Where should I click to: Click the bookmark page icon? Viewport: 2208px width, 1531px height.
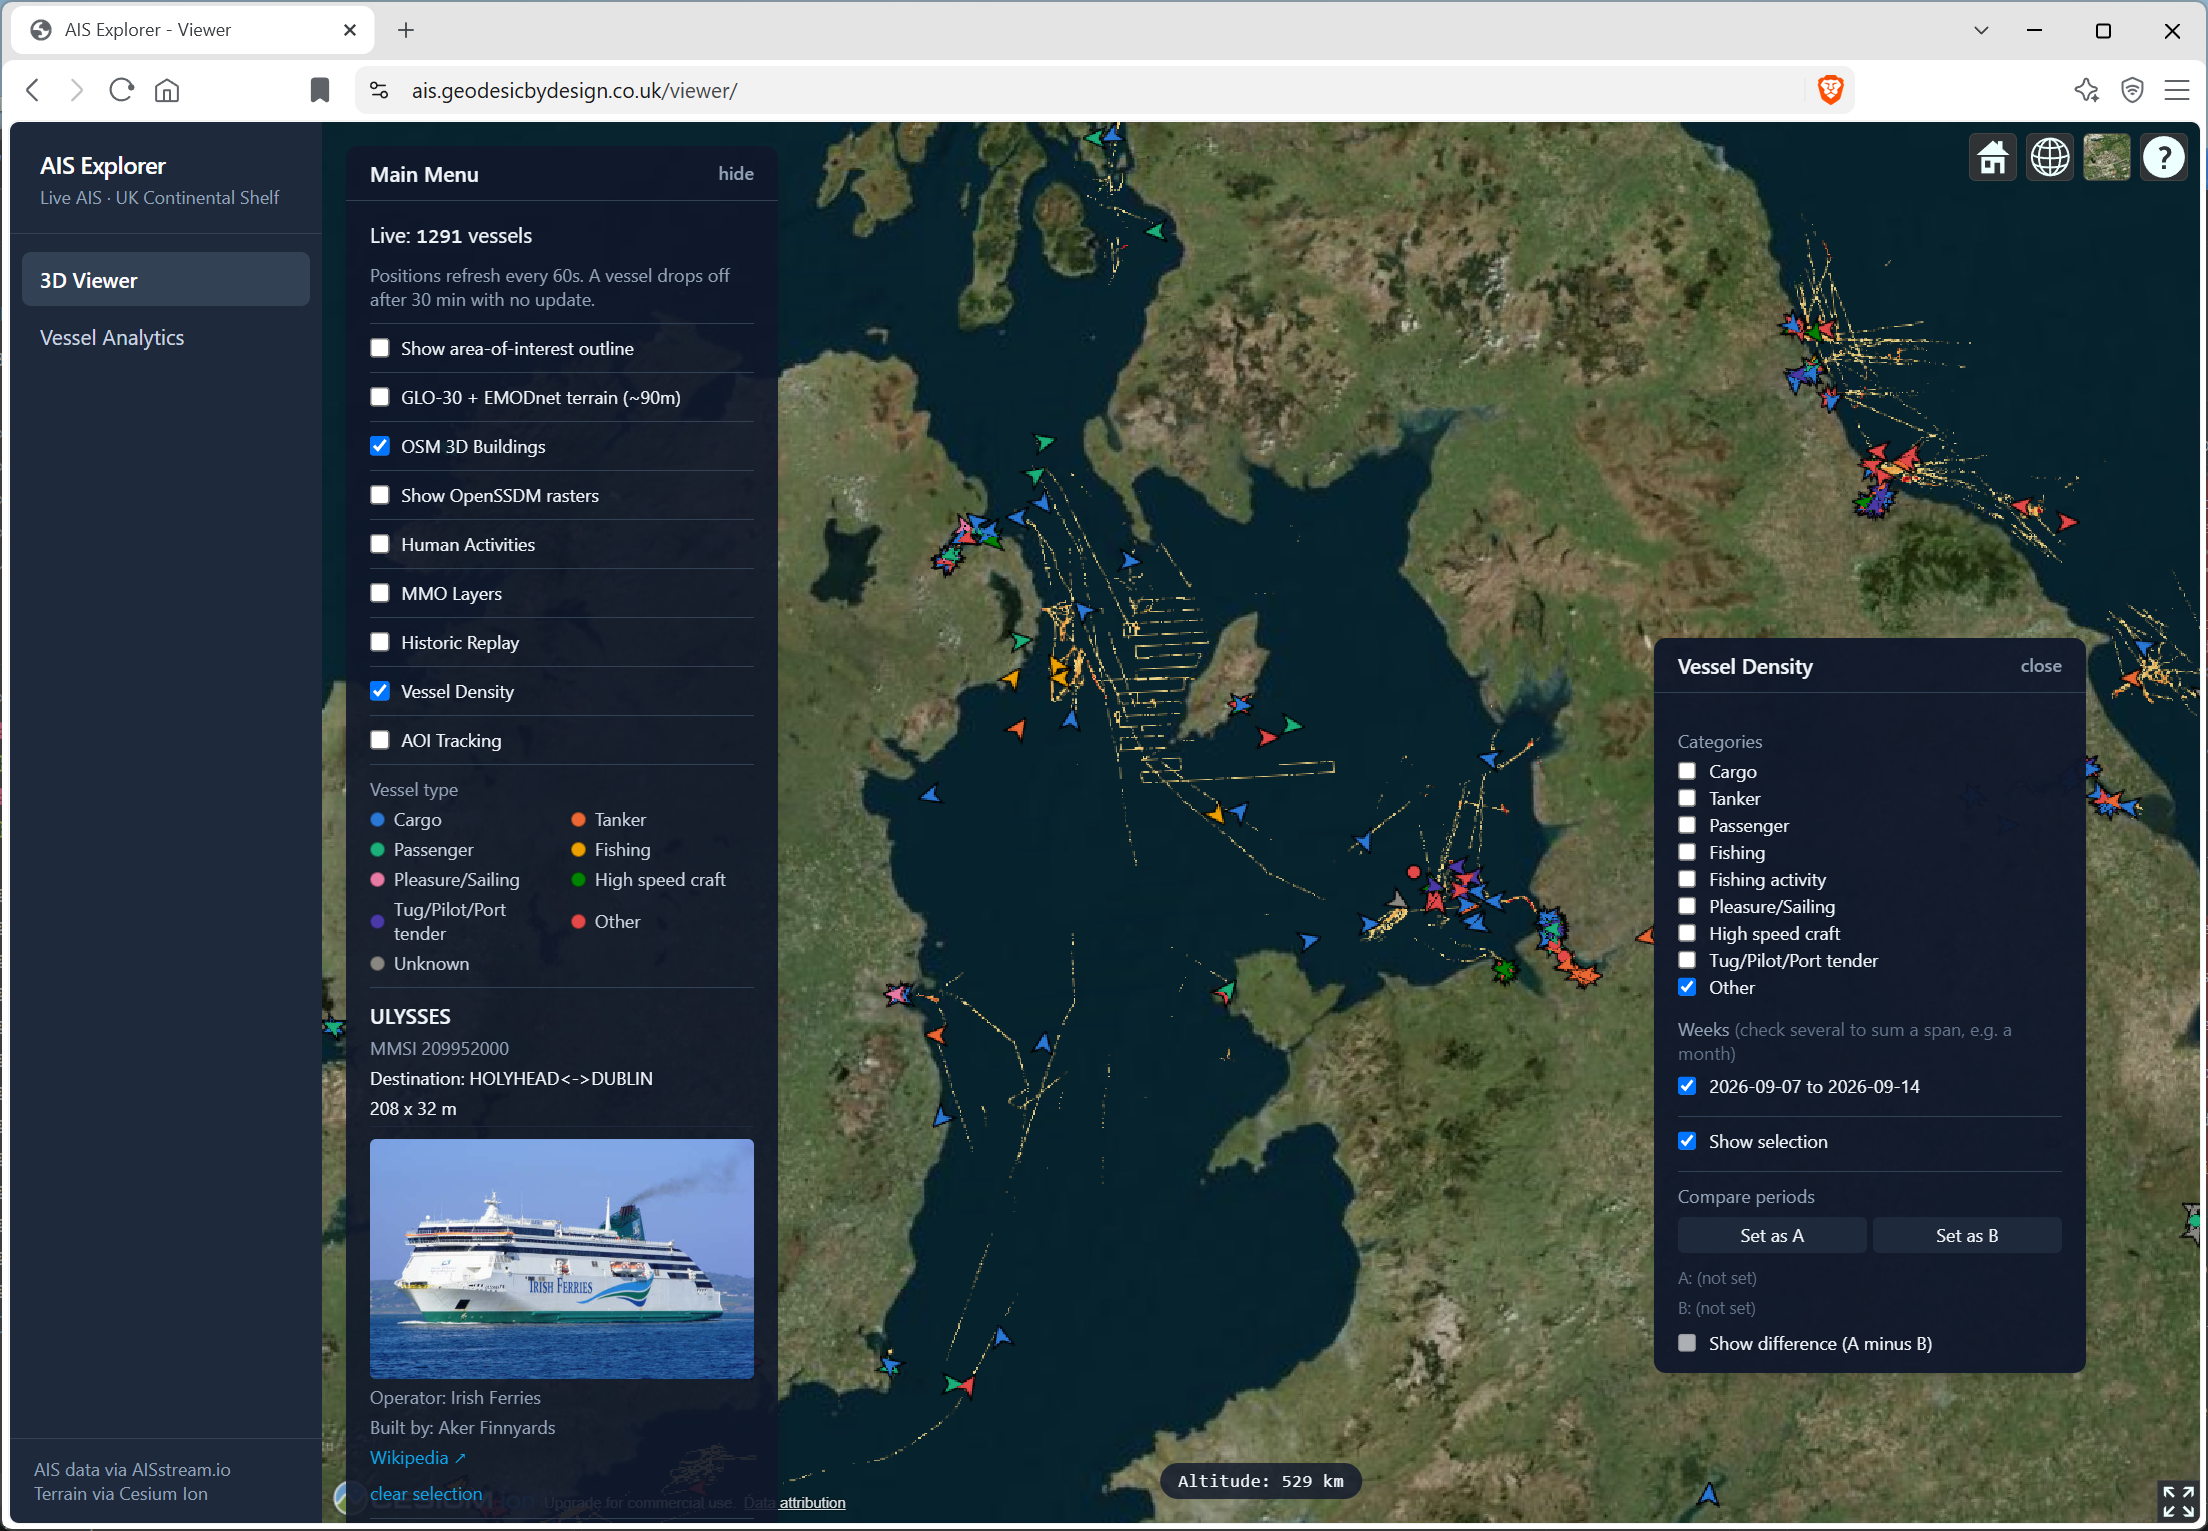[x=320, y=90]
